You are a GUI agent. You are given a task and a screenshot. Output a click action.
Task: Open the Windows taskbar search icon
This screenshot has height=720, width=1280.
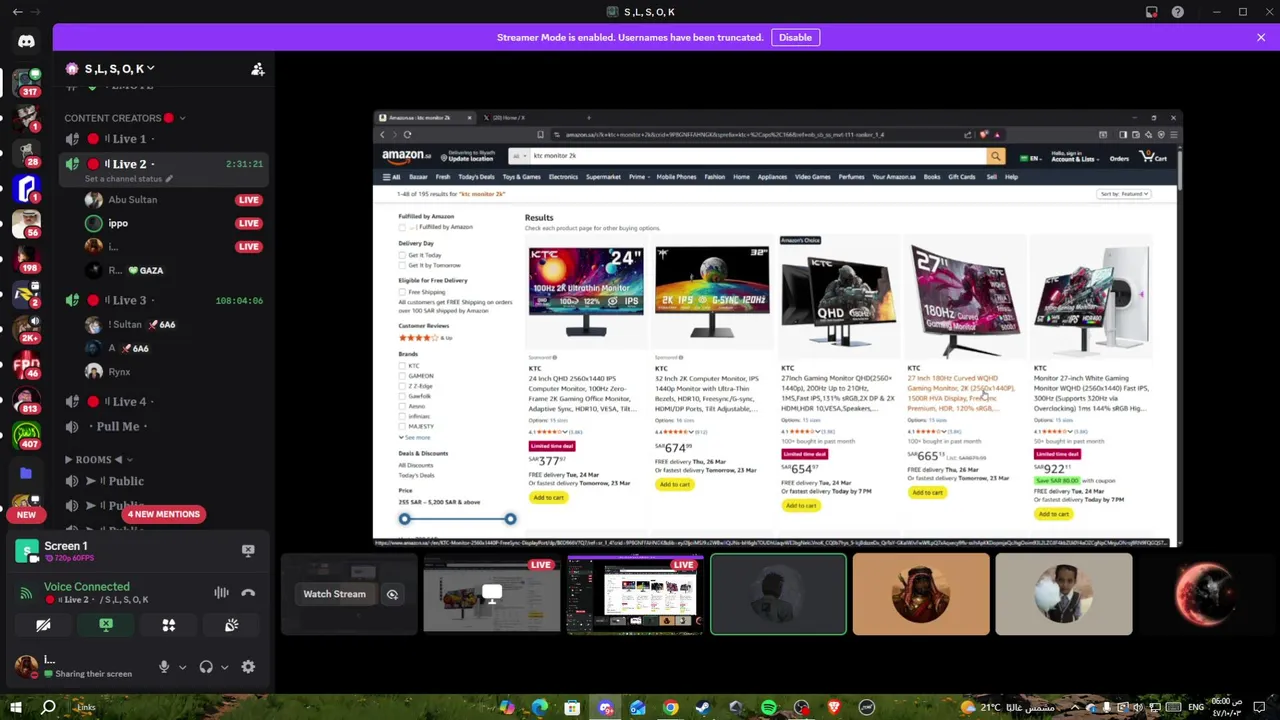tap(48, 708)
